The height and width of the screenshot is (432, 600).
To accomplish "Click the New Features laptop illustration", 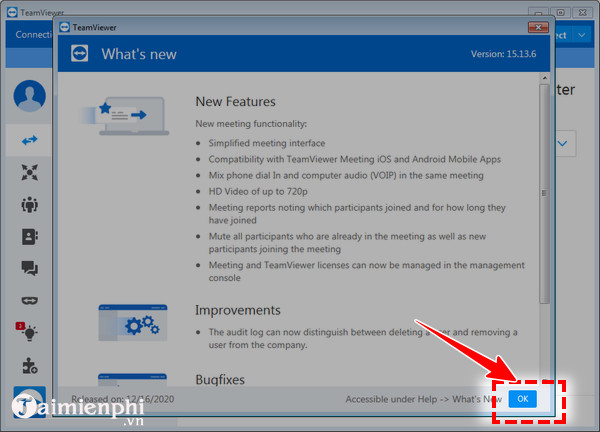I will tap(125, 116).
